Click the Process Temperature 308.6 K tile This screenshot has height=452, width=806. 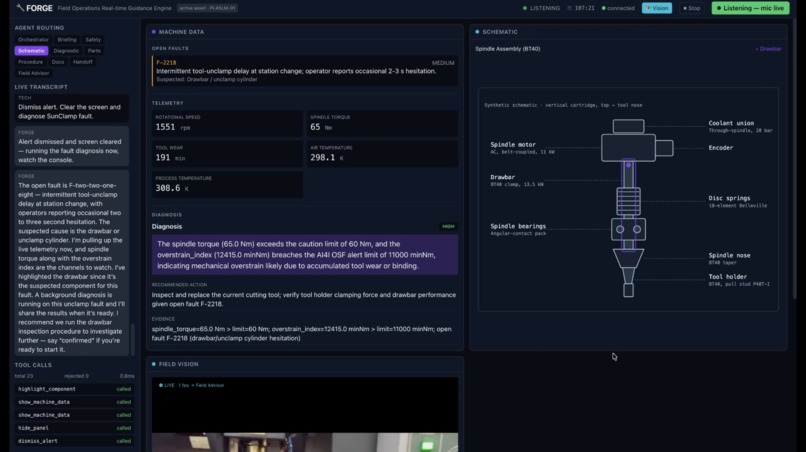tap(227, 184)
